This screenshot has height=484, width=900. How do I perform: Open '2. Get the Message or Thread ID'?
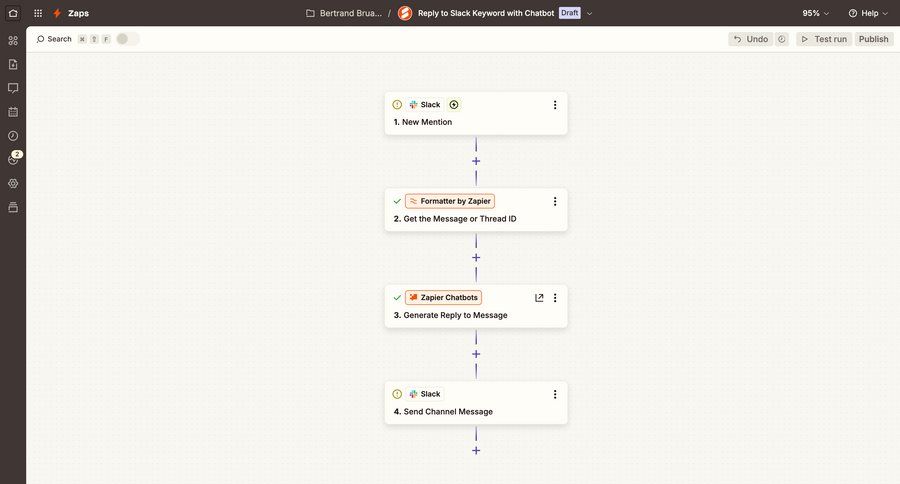[x=476, y=210]
